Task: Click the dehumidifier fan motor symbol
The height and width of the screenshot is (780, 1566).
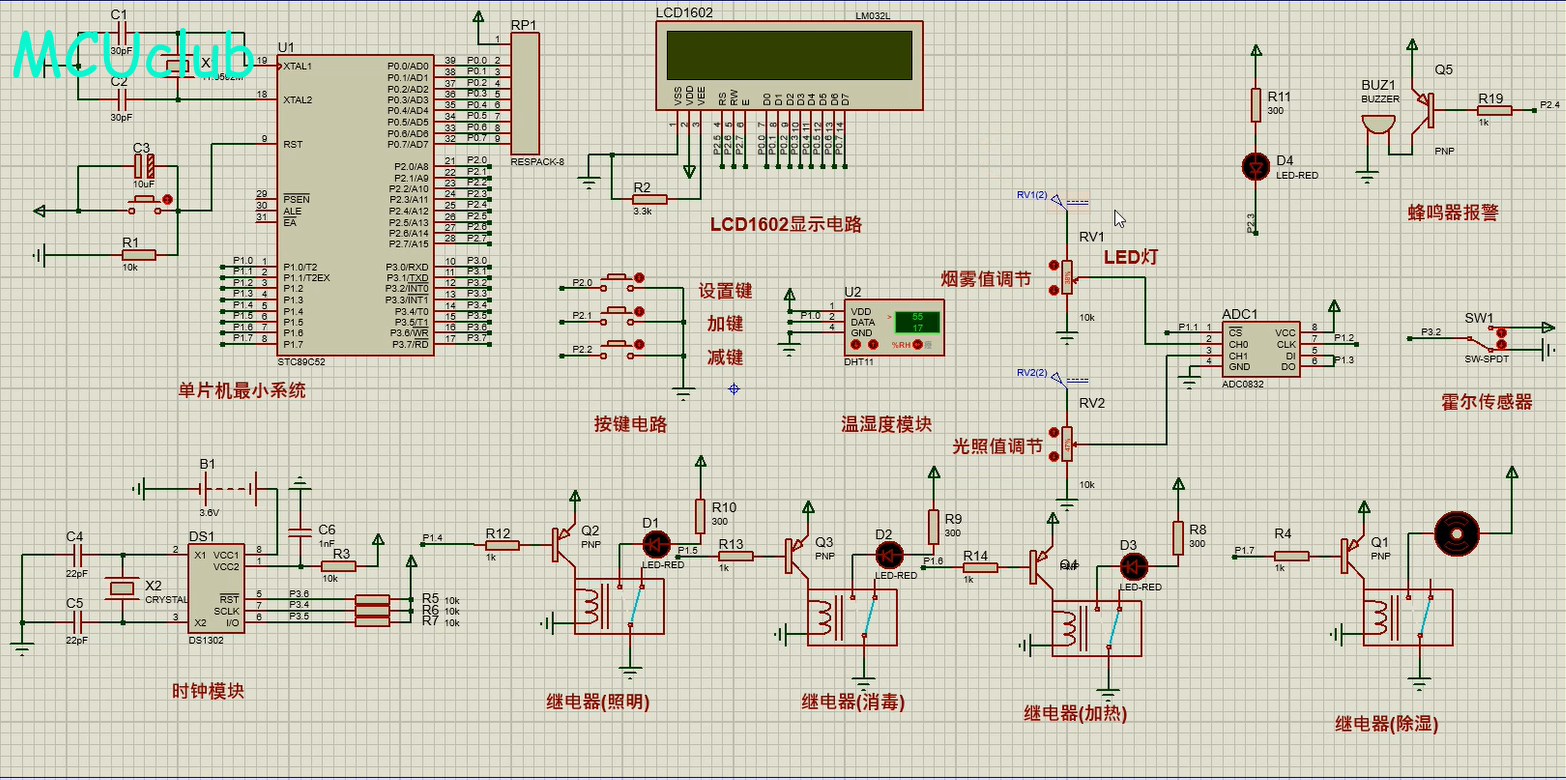Action: tap(1455, 534)
